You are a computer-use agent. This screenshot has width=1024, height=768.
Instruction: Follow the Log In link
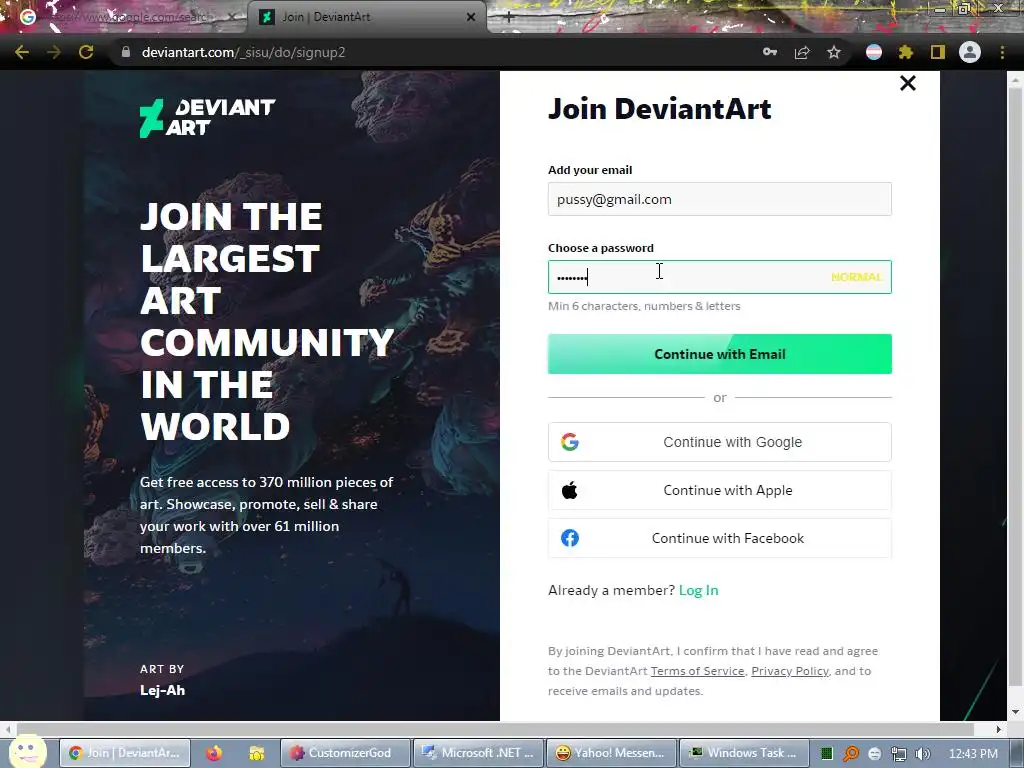[699, 590]
